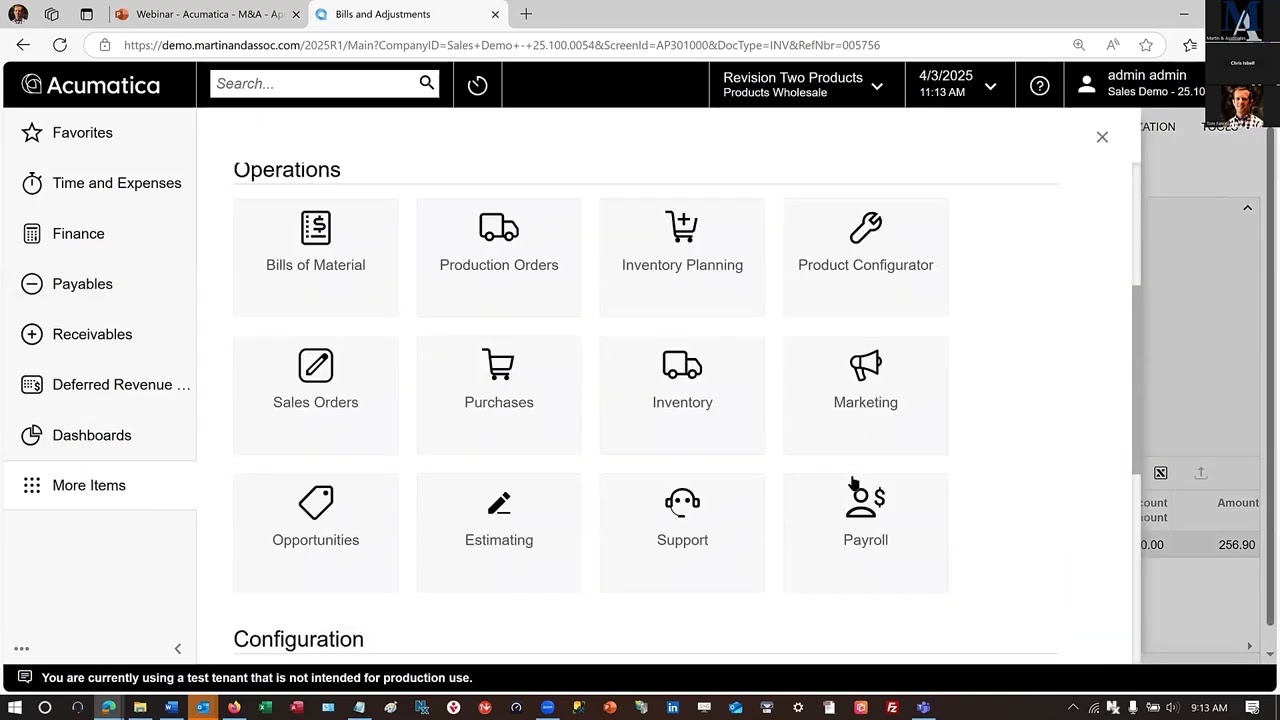
Task: Open the Payroll workspace tile
Action: [866, 533]
